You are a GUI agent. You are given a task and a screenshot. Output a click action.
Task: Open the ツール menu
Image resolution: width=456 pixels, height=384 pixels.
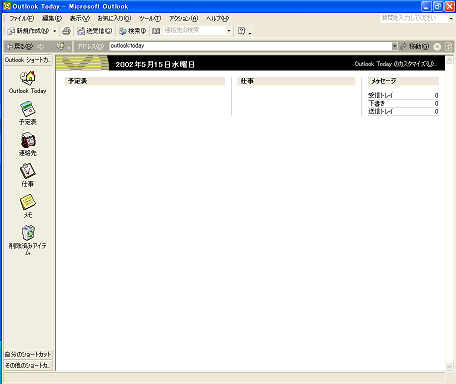point(150,19)
